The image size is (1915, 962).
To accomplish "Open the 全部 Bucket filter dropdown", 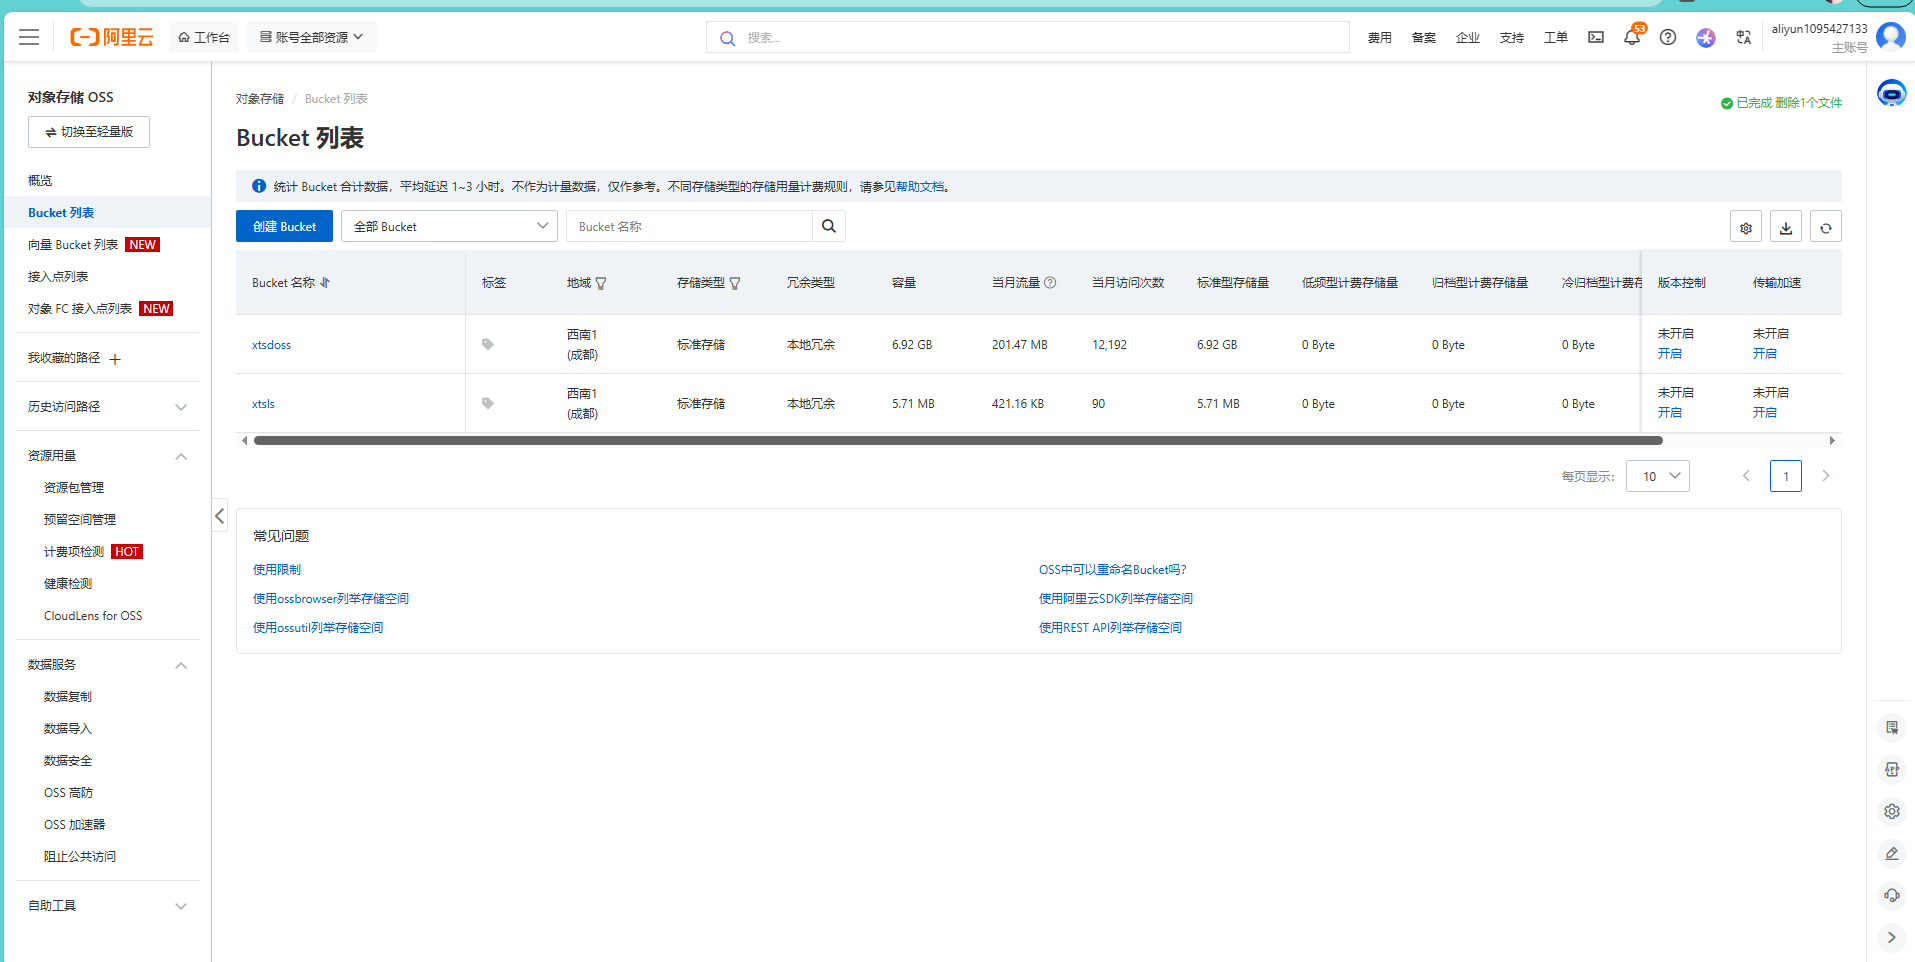I will pyautogui.click(x=449, y=226).
